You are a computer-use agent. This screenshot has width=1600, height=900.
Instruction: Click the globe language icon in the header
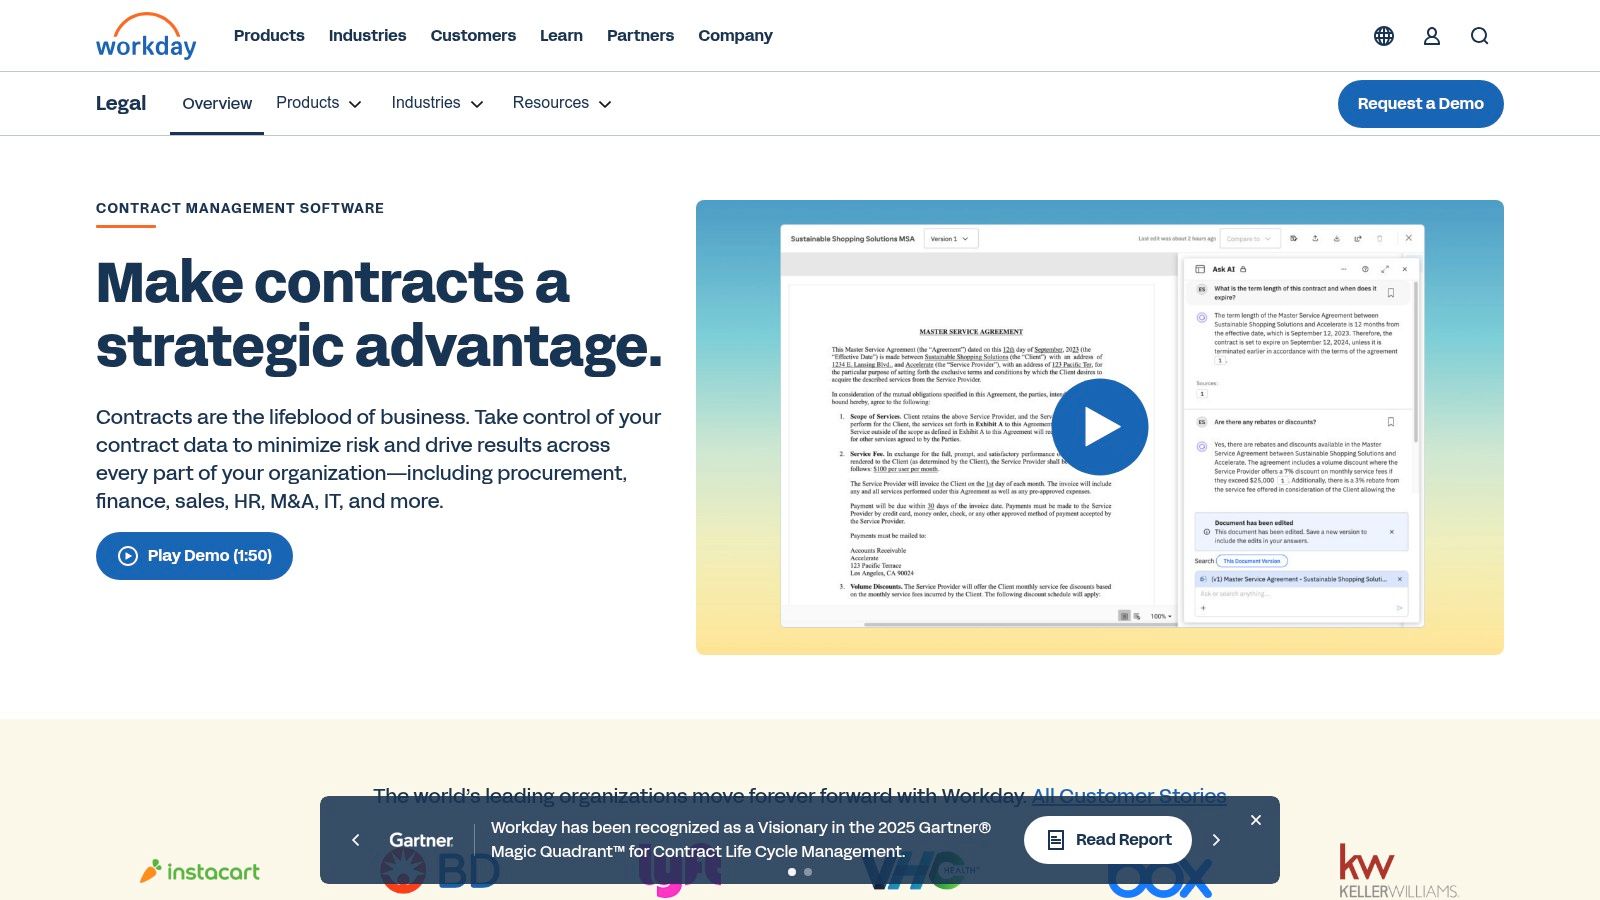pyautogui.click(x=1384, y=35)
